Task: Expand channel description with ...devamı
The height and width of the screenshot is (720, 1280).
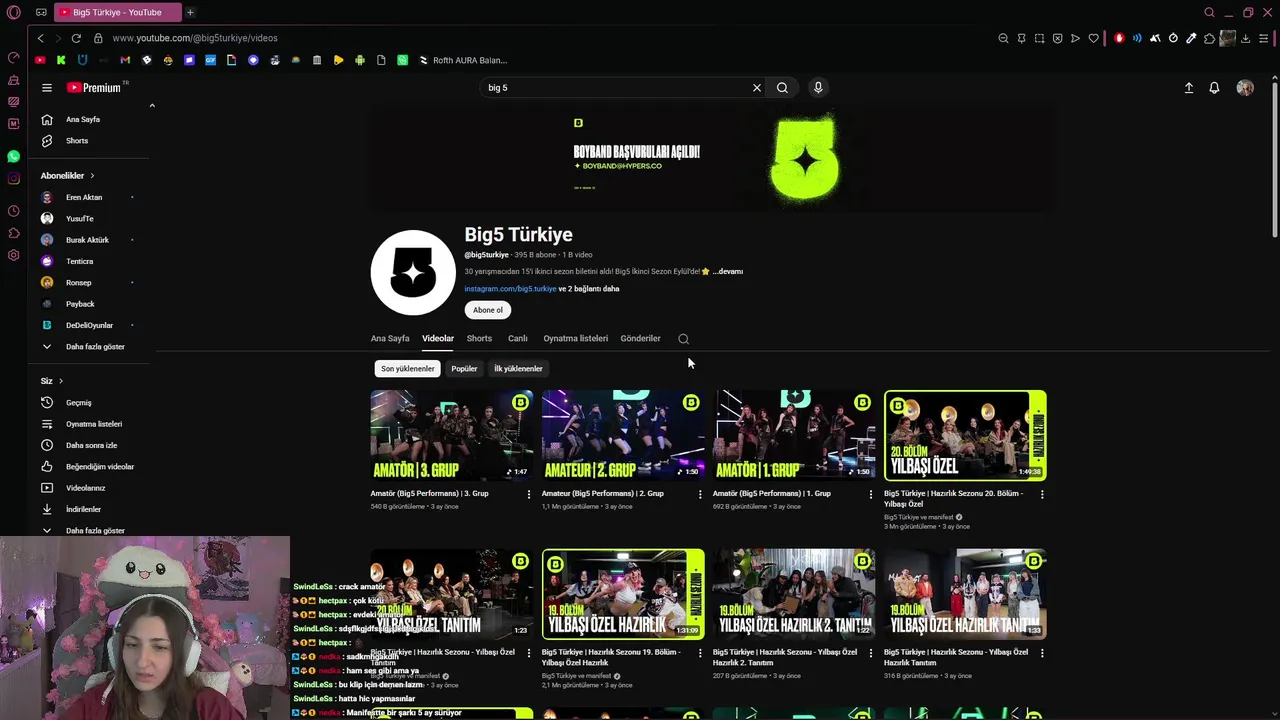Action: tap(728, 271)
